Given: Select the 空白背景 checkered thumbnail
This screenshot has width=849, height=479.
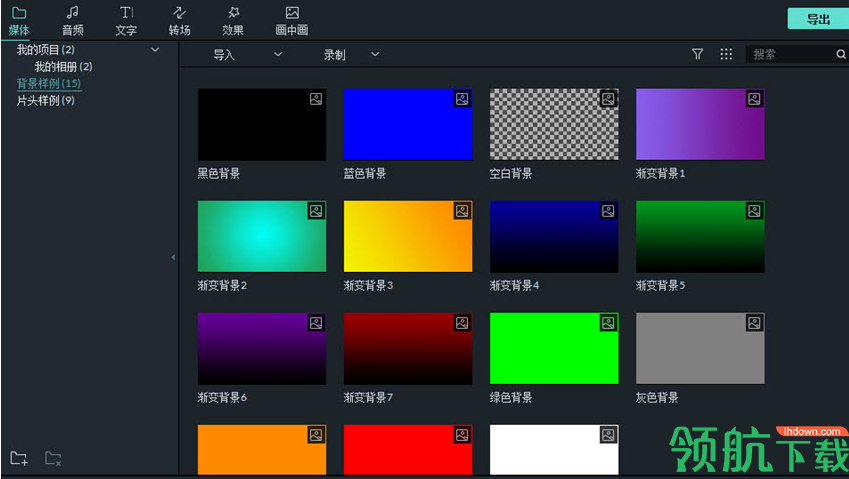Looking at the screenshot, I should [554, 124].
